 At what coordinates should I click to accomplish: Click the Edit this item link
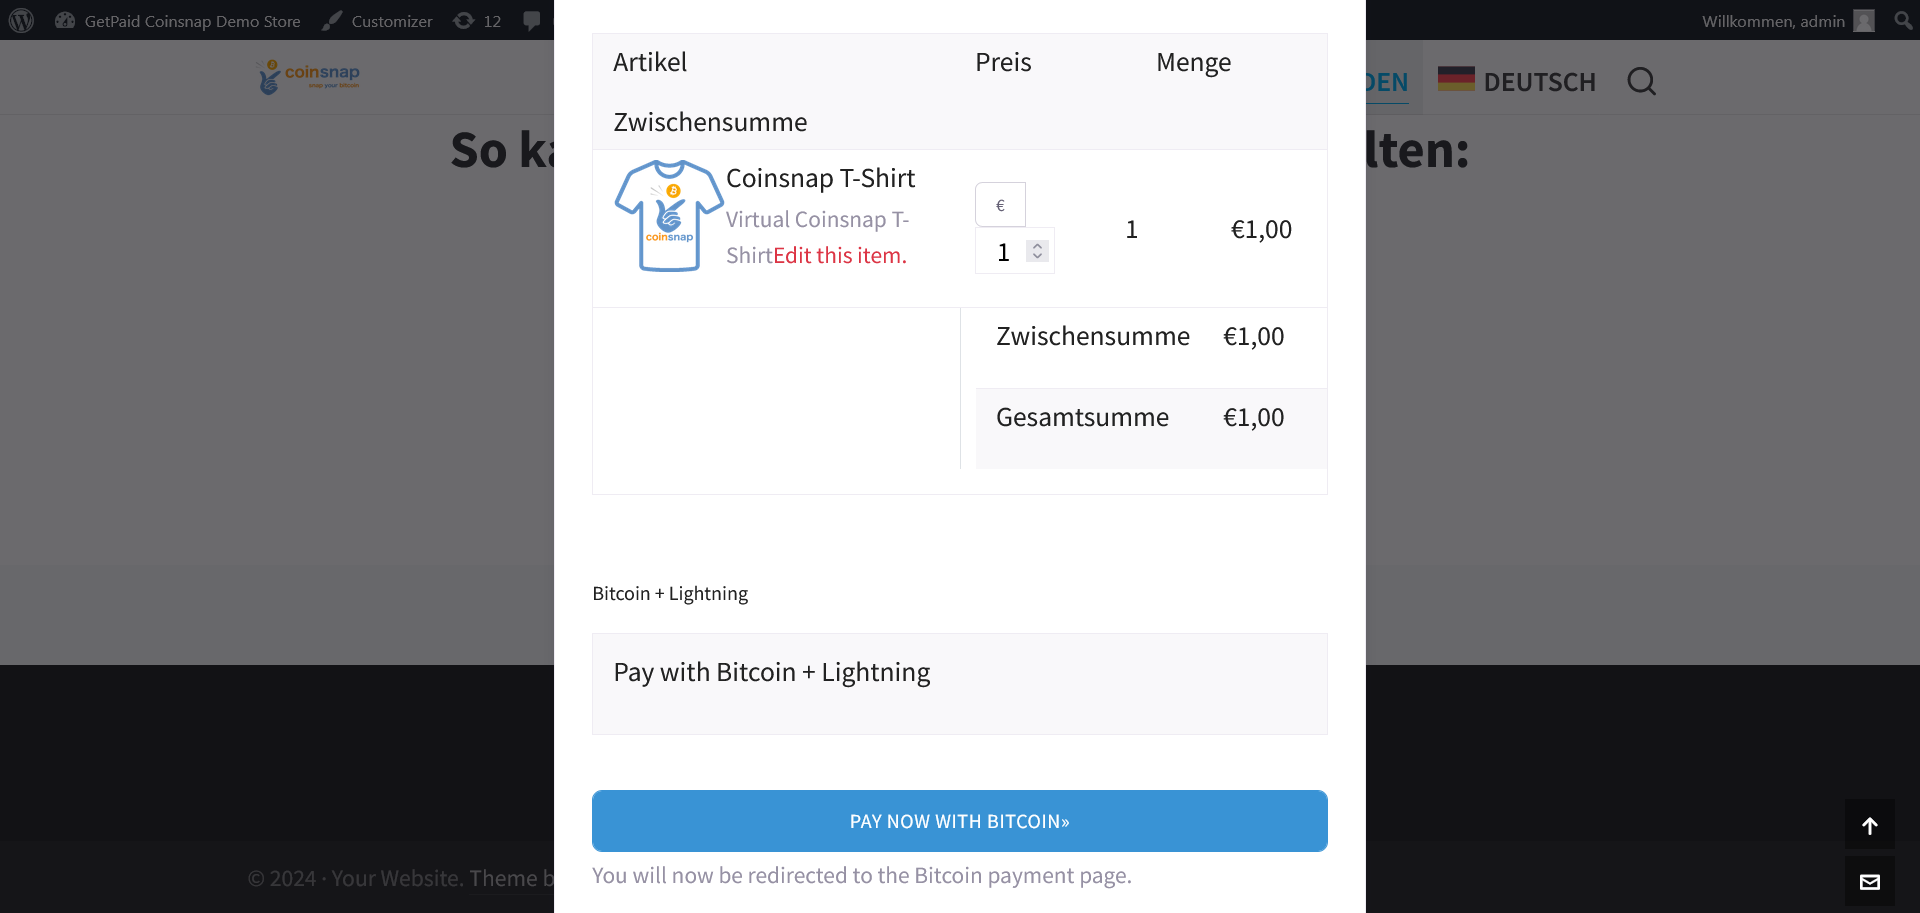840,256
